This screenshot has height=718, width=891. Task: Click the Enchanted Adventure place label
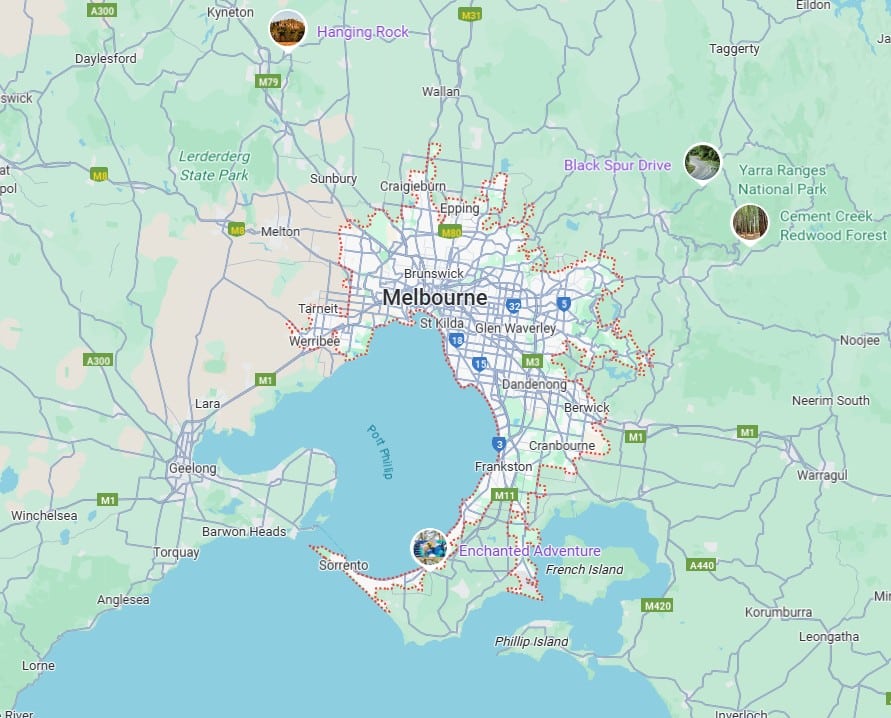tap(530, 551)
